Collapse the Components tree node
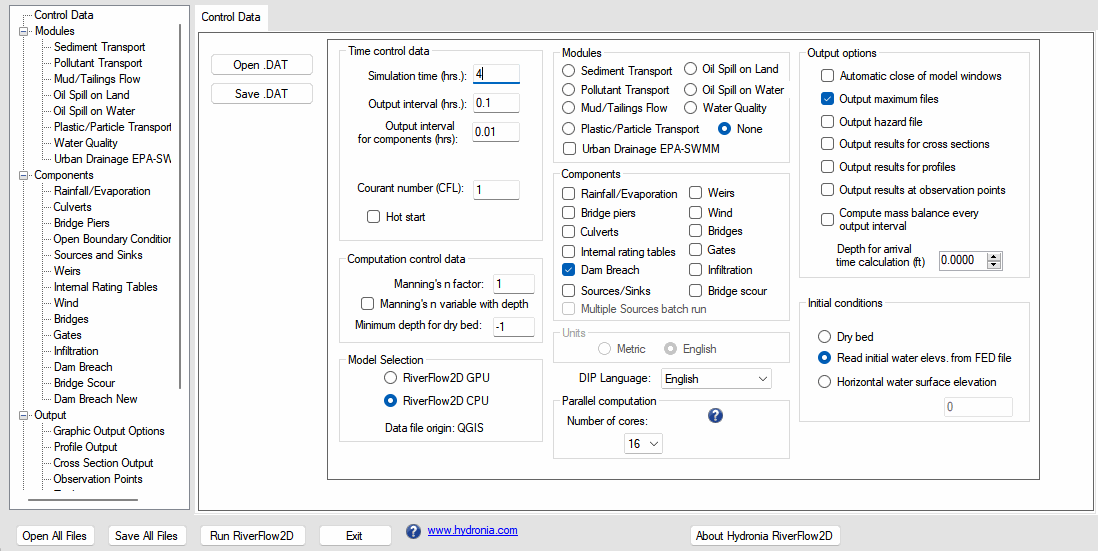Image resolution: width=1098 pixels, height=551 pixels. [x=23, y=175]
